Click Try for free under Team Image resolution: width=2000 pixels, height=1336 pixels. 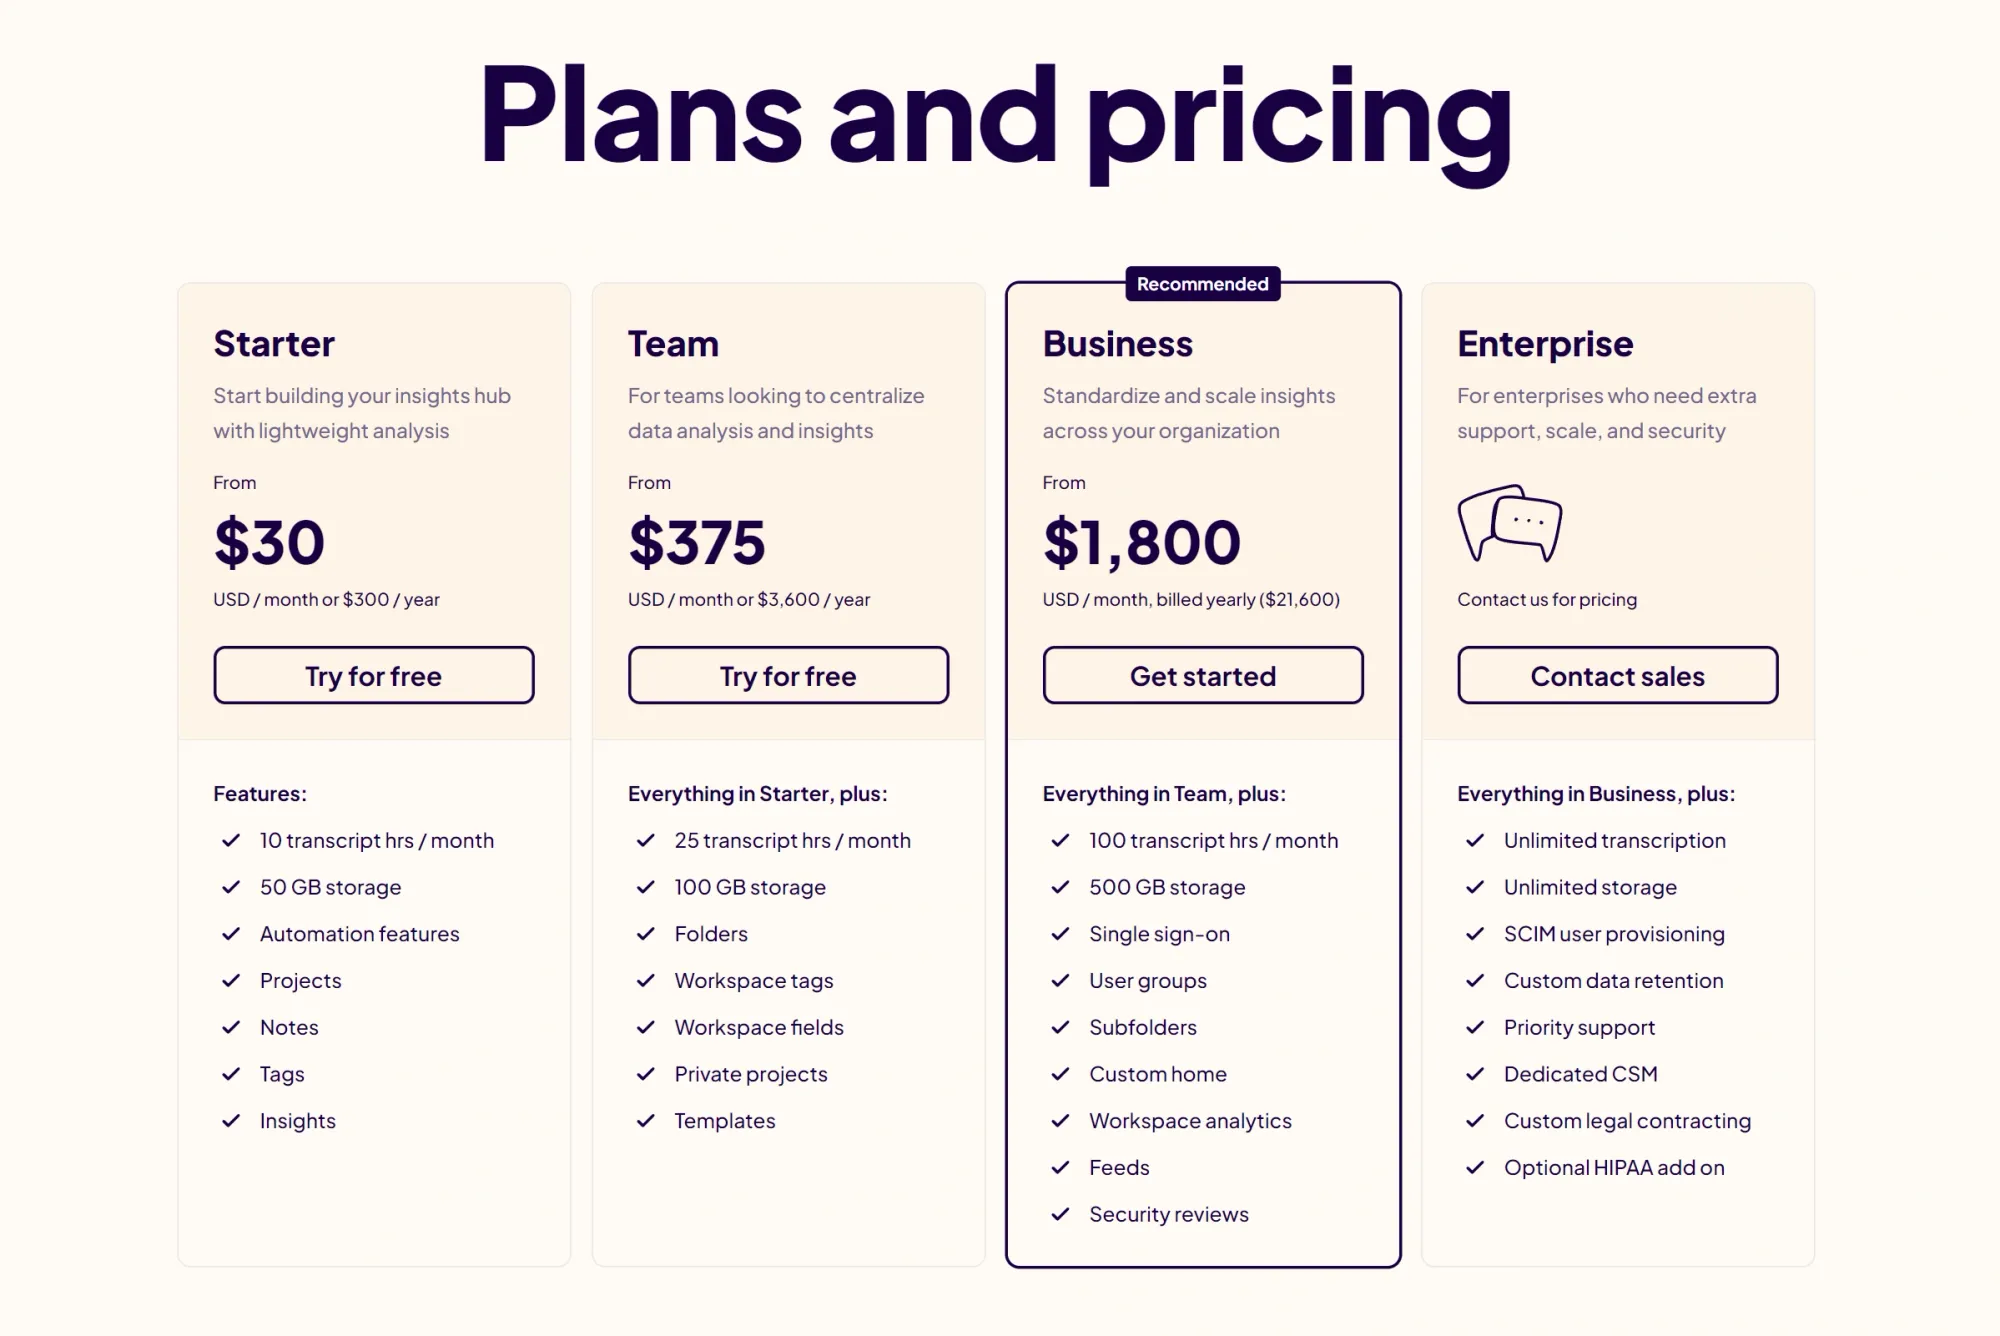[x=788, y=675]
